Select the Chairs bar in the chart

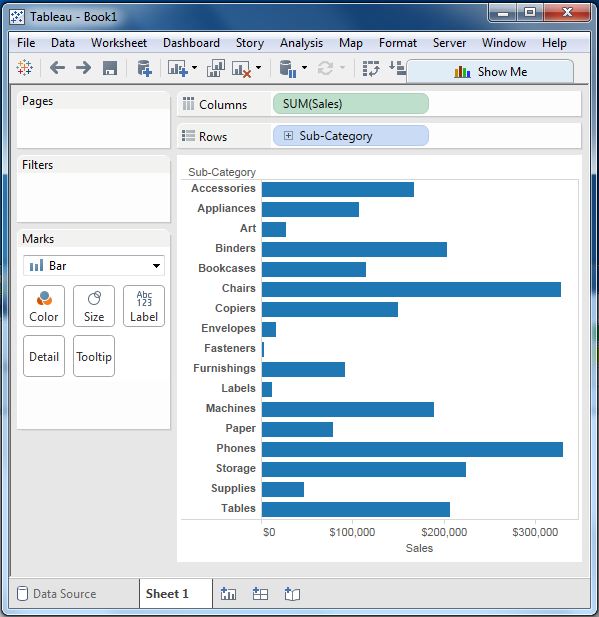(411, 289)
